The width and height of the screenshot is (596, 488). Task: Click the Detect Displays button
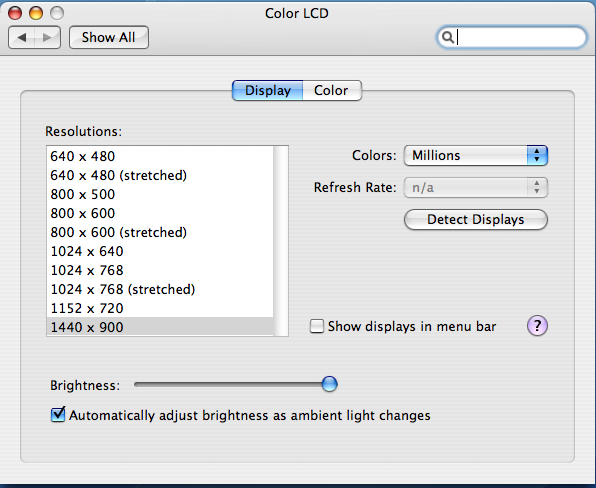point(476,220)
